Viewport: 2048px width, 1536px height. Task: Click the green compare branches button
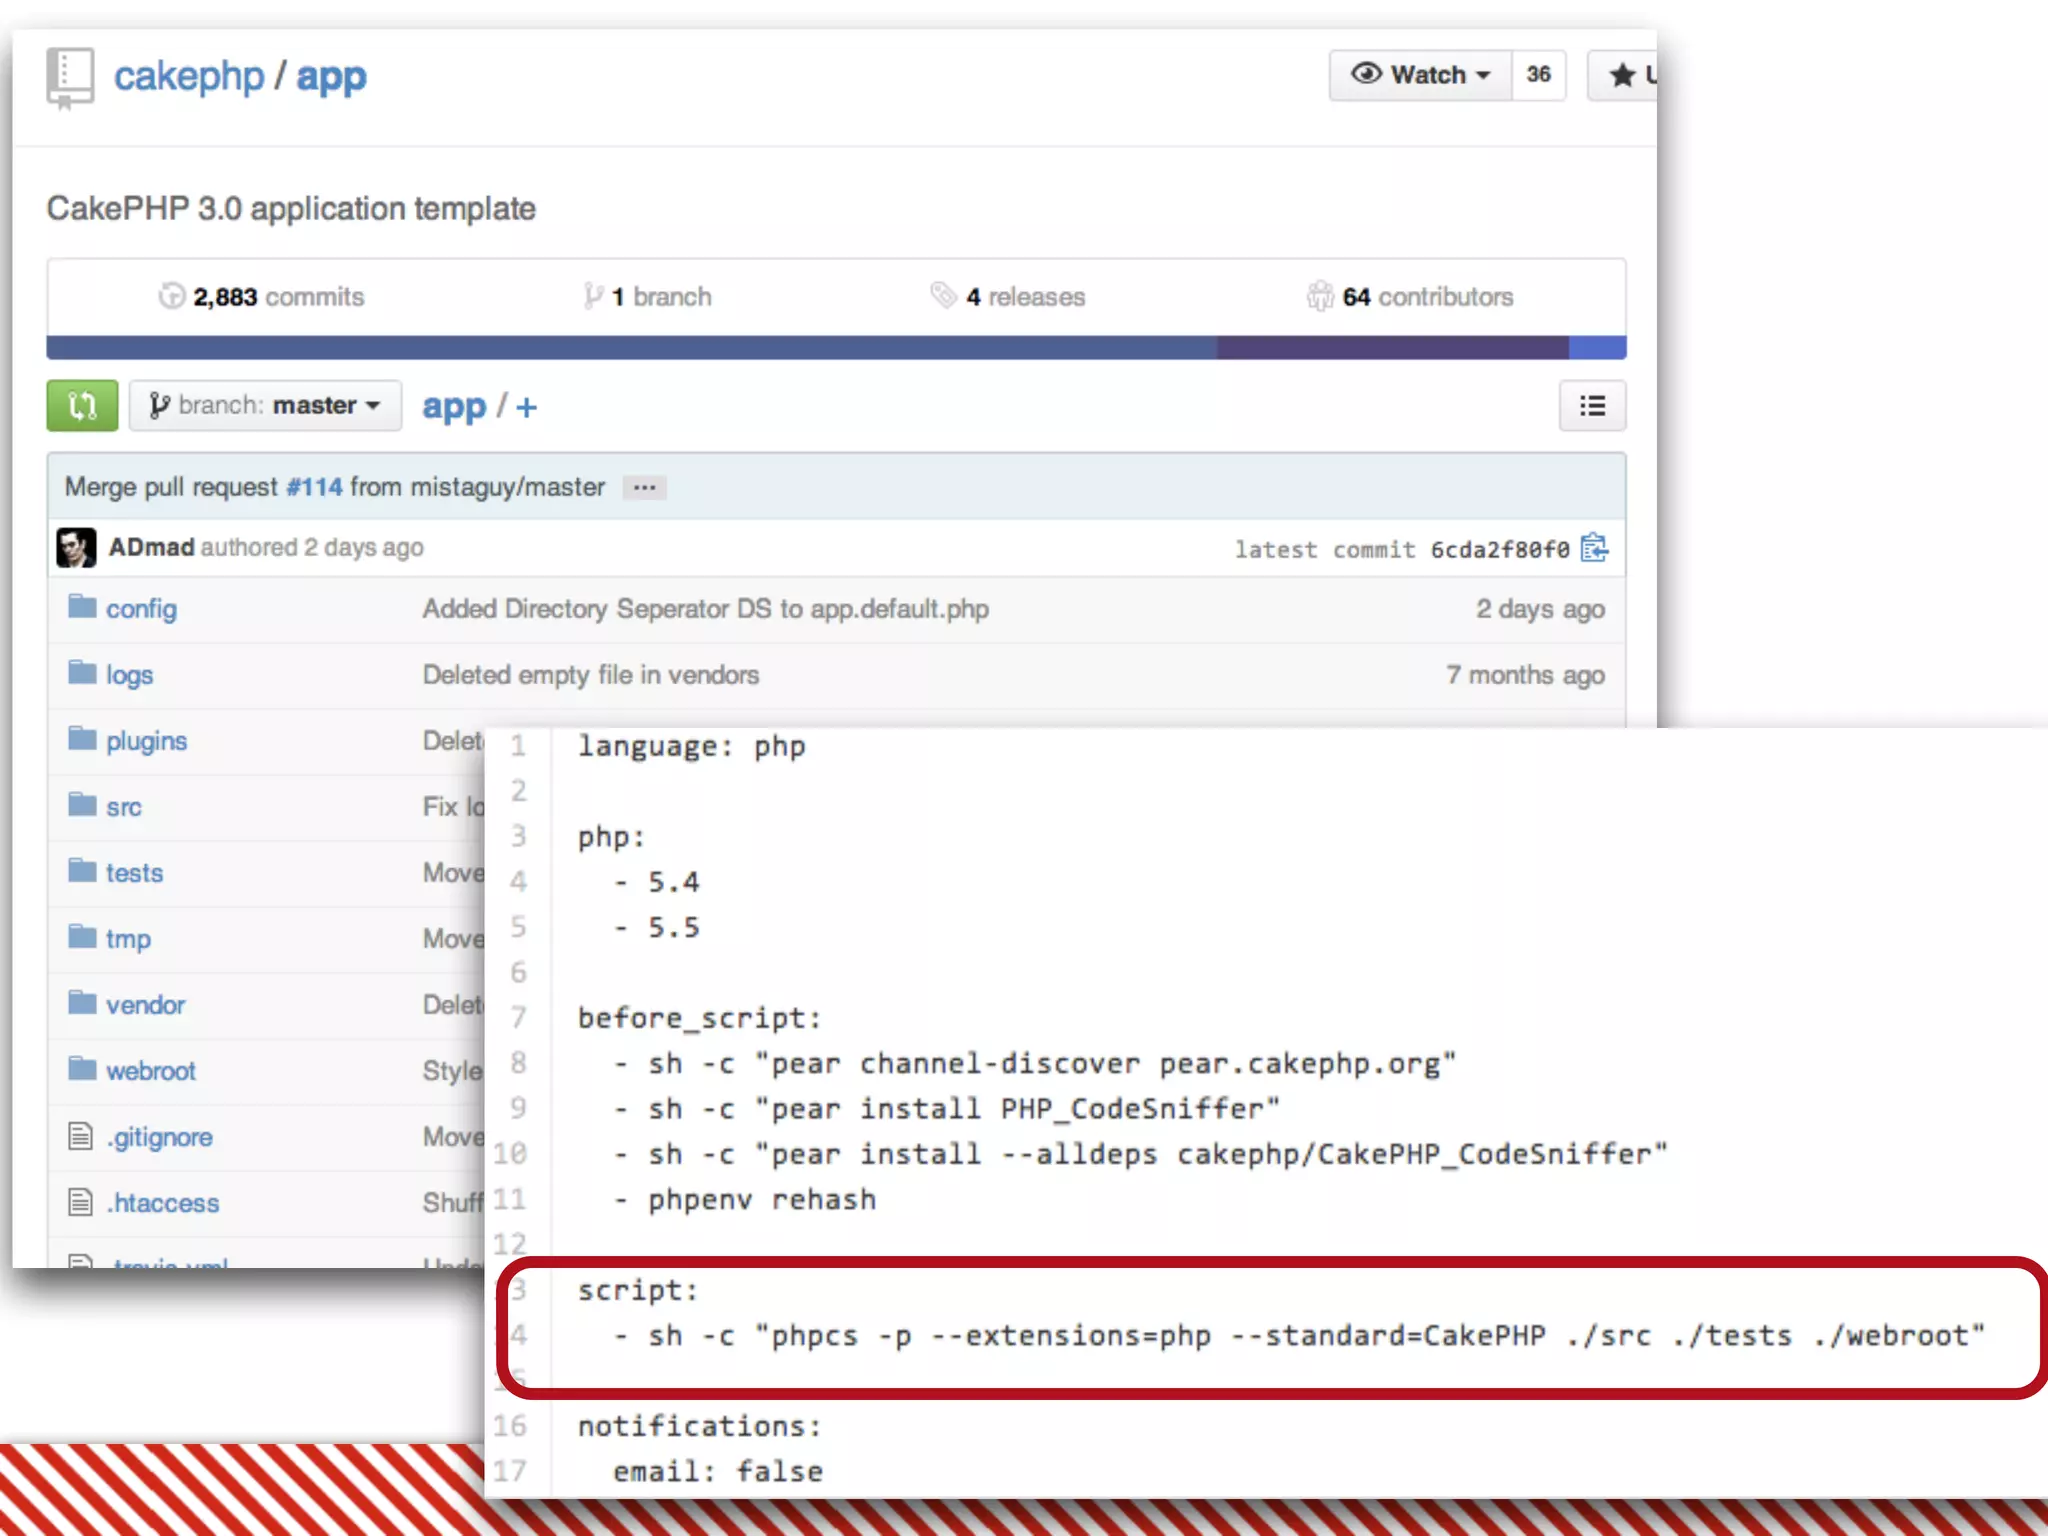coord(82,405)
